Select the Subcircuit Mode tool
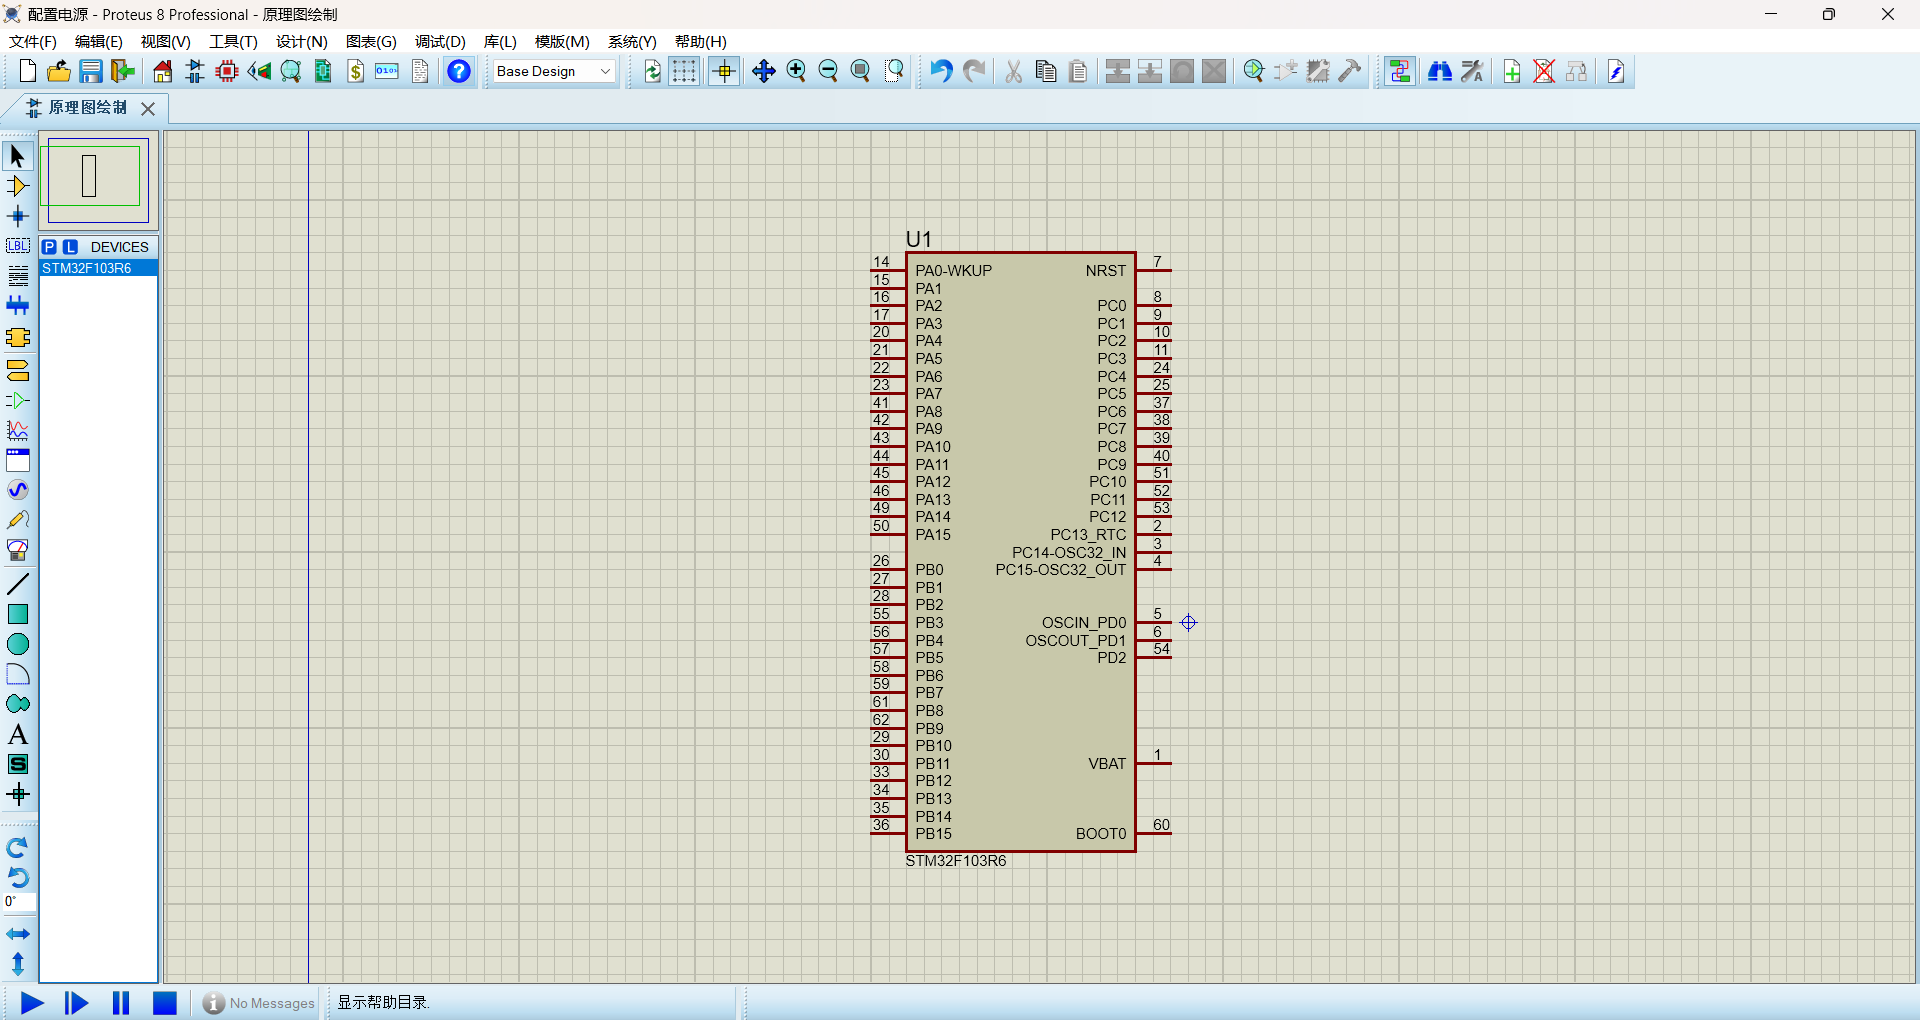 [x=18, y=337]
